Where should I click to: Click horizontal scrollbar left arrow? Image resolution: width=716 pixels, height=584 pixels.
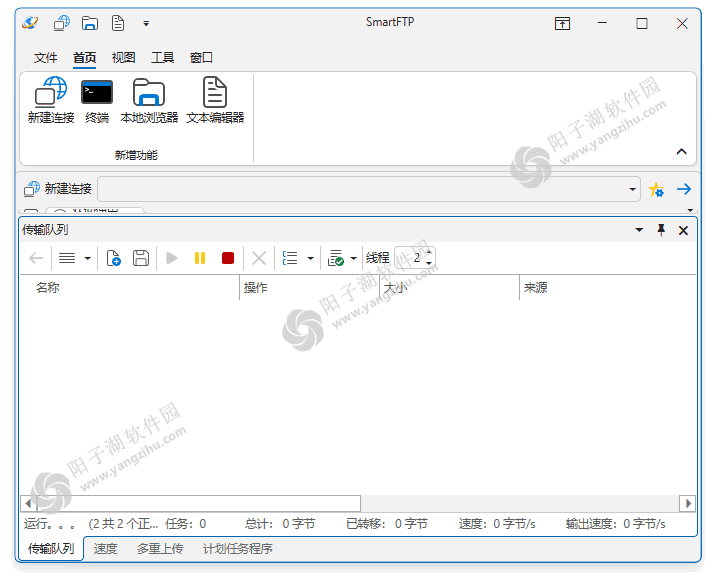tap(28, 504)
